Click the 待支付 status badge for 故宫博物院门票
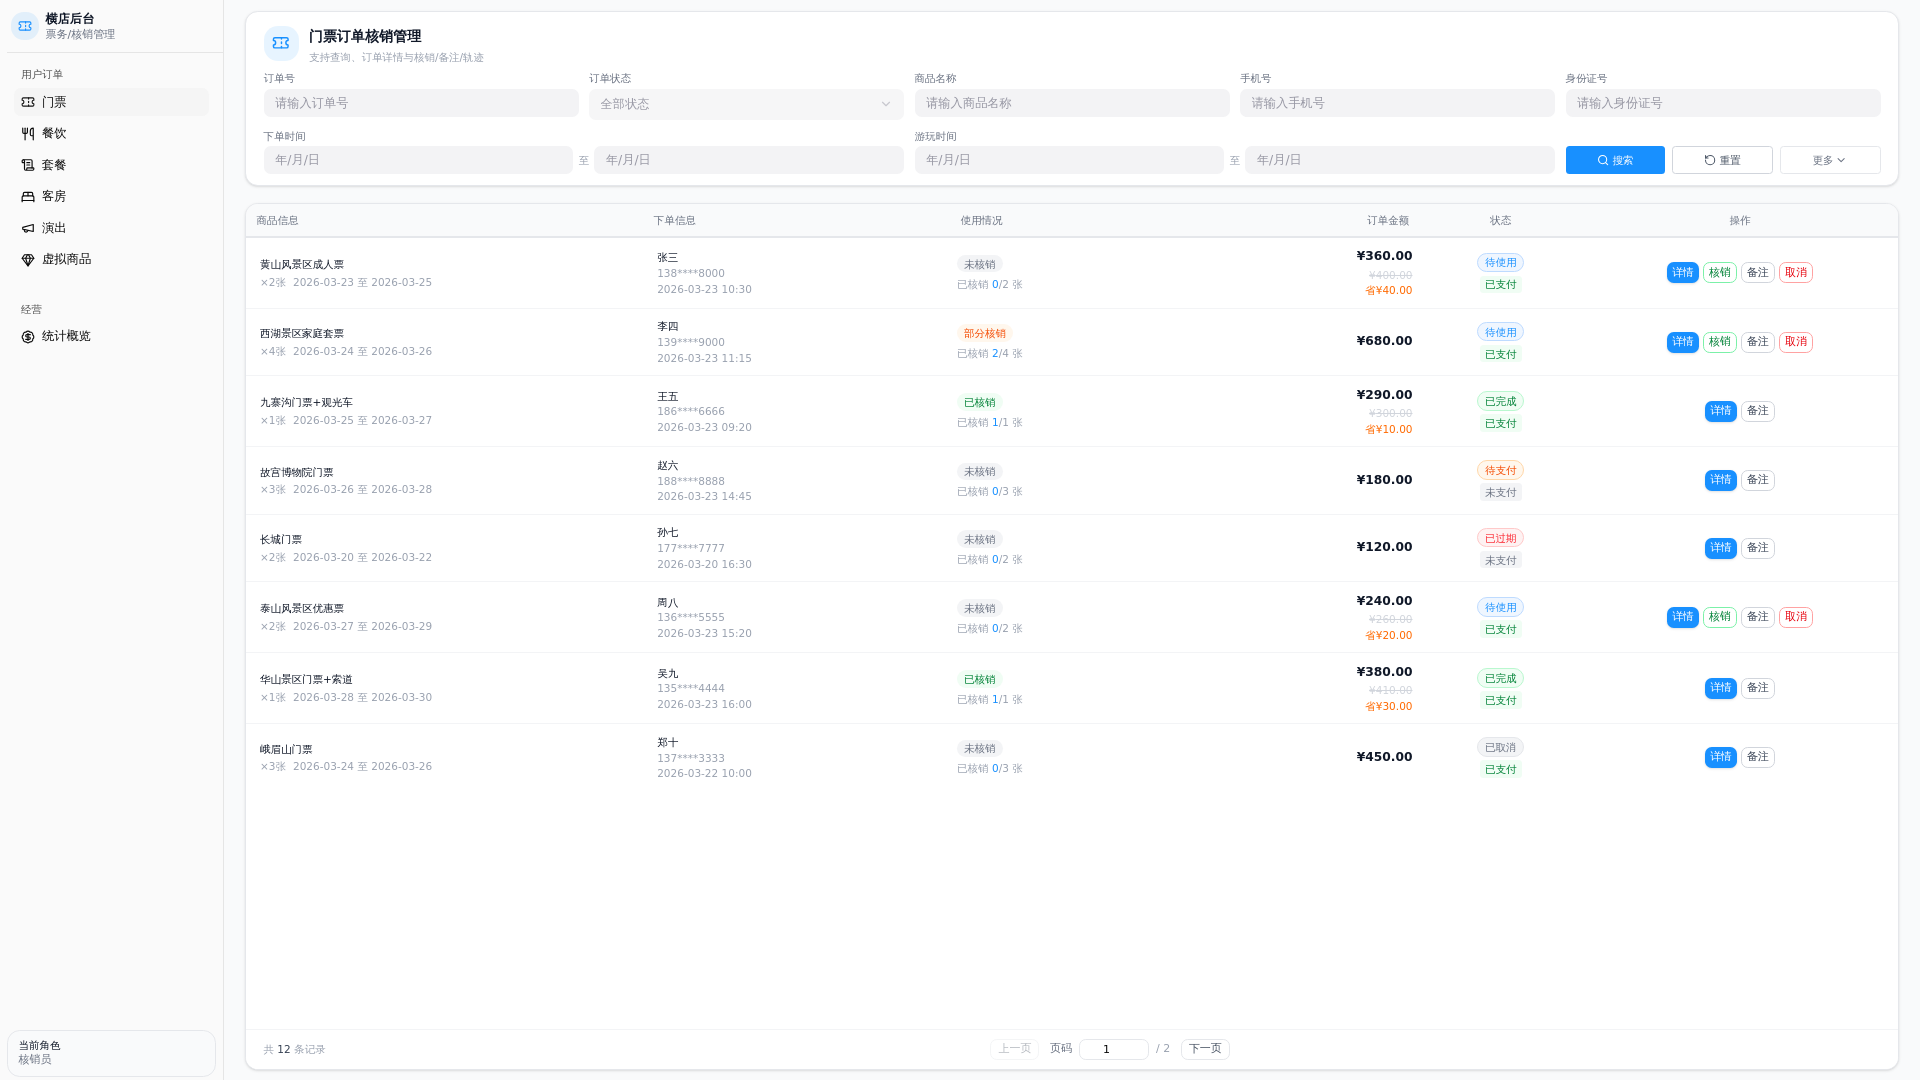Screen dimensions: 1920x1080 (x=1500, y=470)
